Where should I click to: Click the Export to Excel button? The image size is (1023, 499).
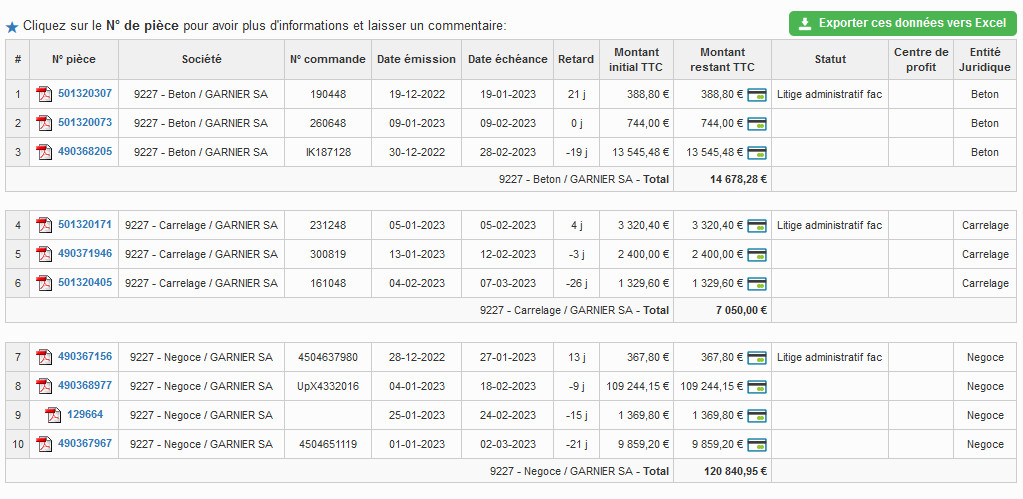pyautogui.click(x=902, y=23)
